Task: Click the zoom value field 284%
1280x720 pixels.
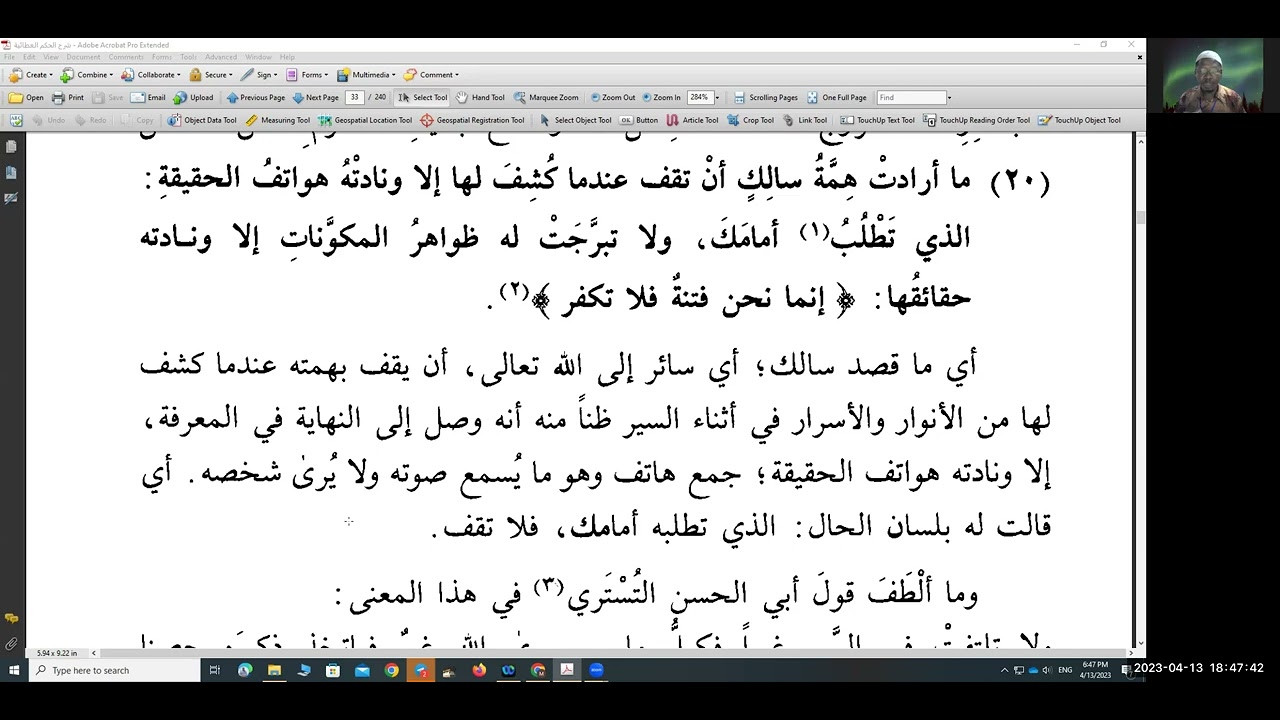Action: (x=699, y=97)
